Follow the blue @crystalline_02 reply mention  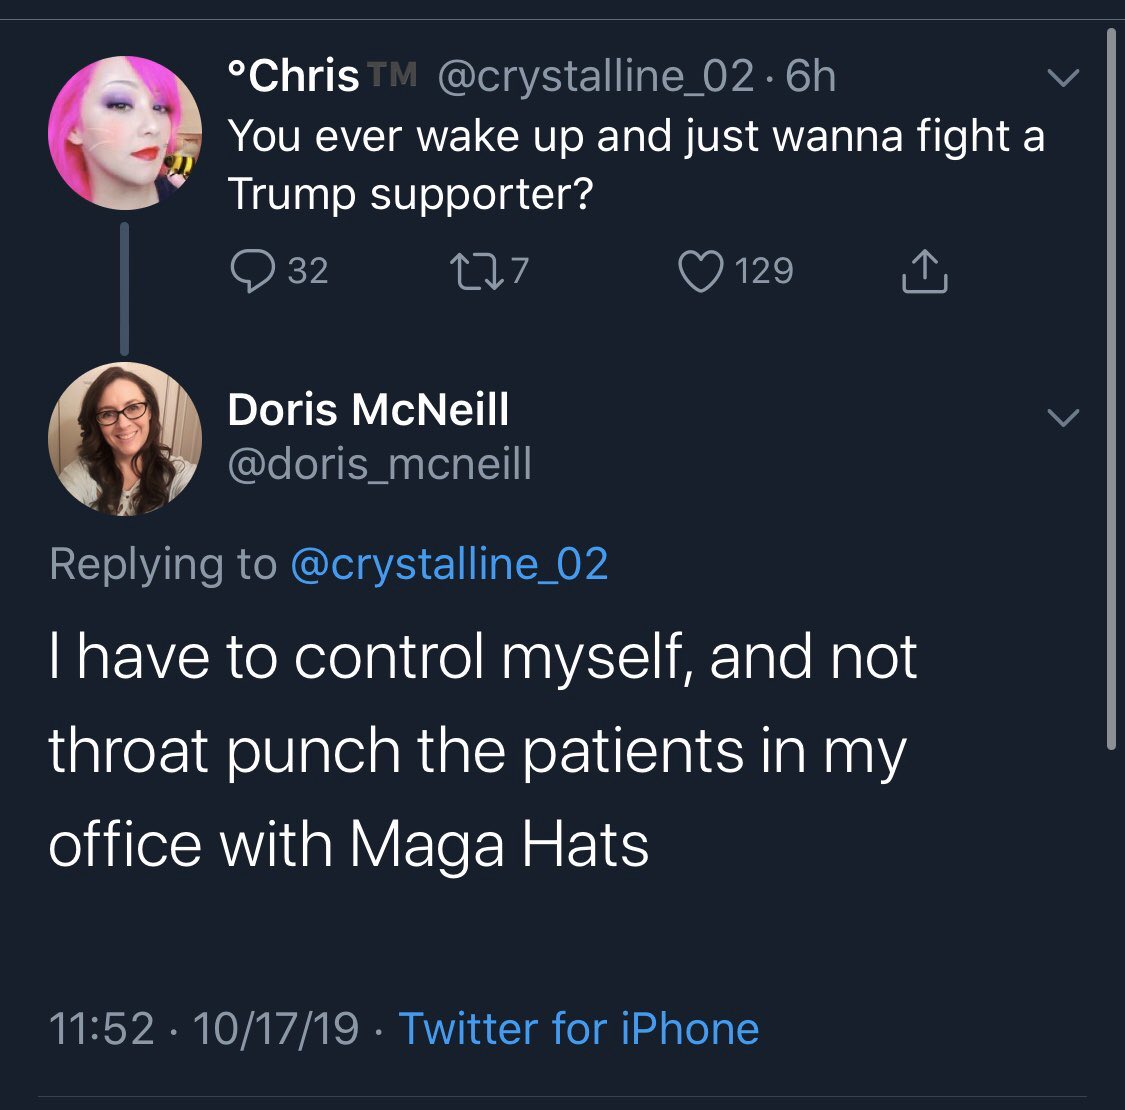449,564
